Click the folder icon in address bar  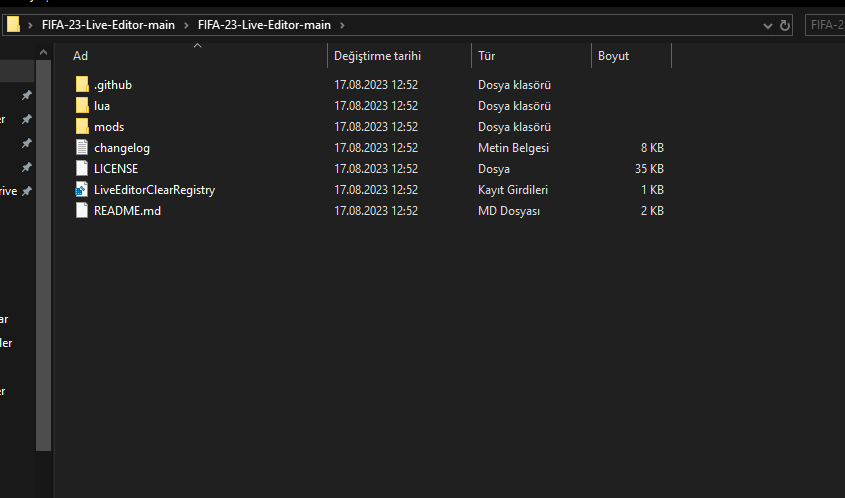tap(13, 24)
